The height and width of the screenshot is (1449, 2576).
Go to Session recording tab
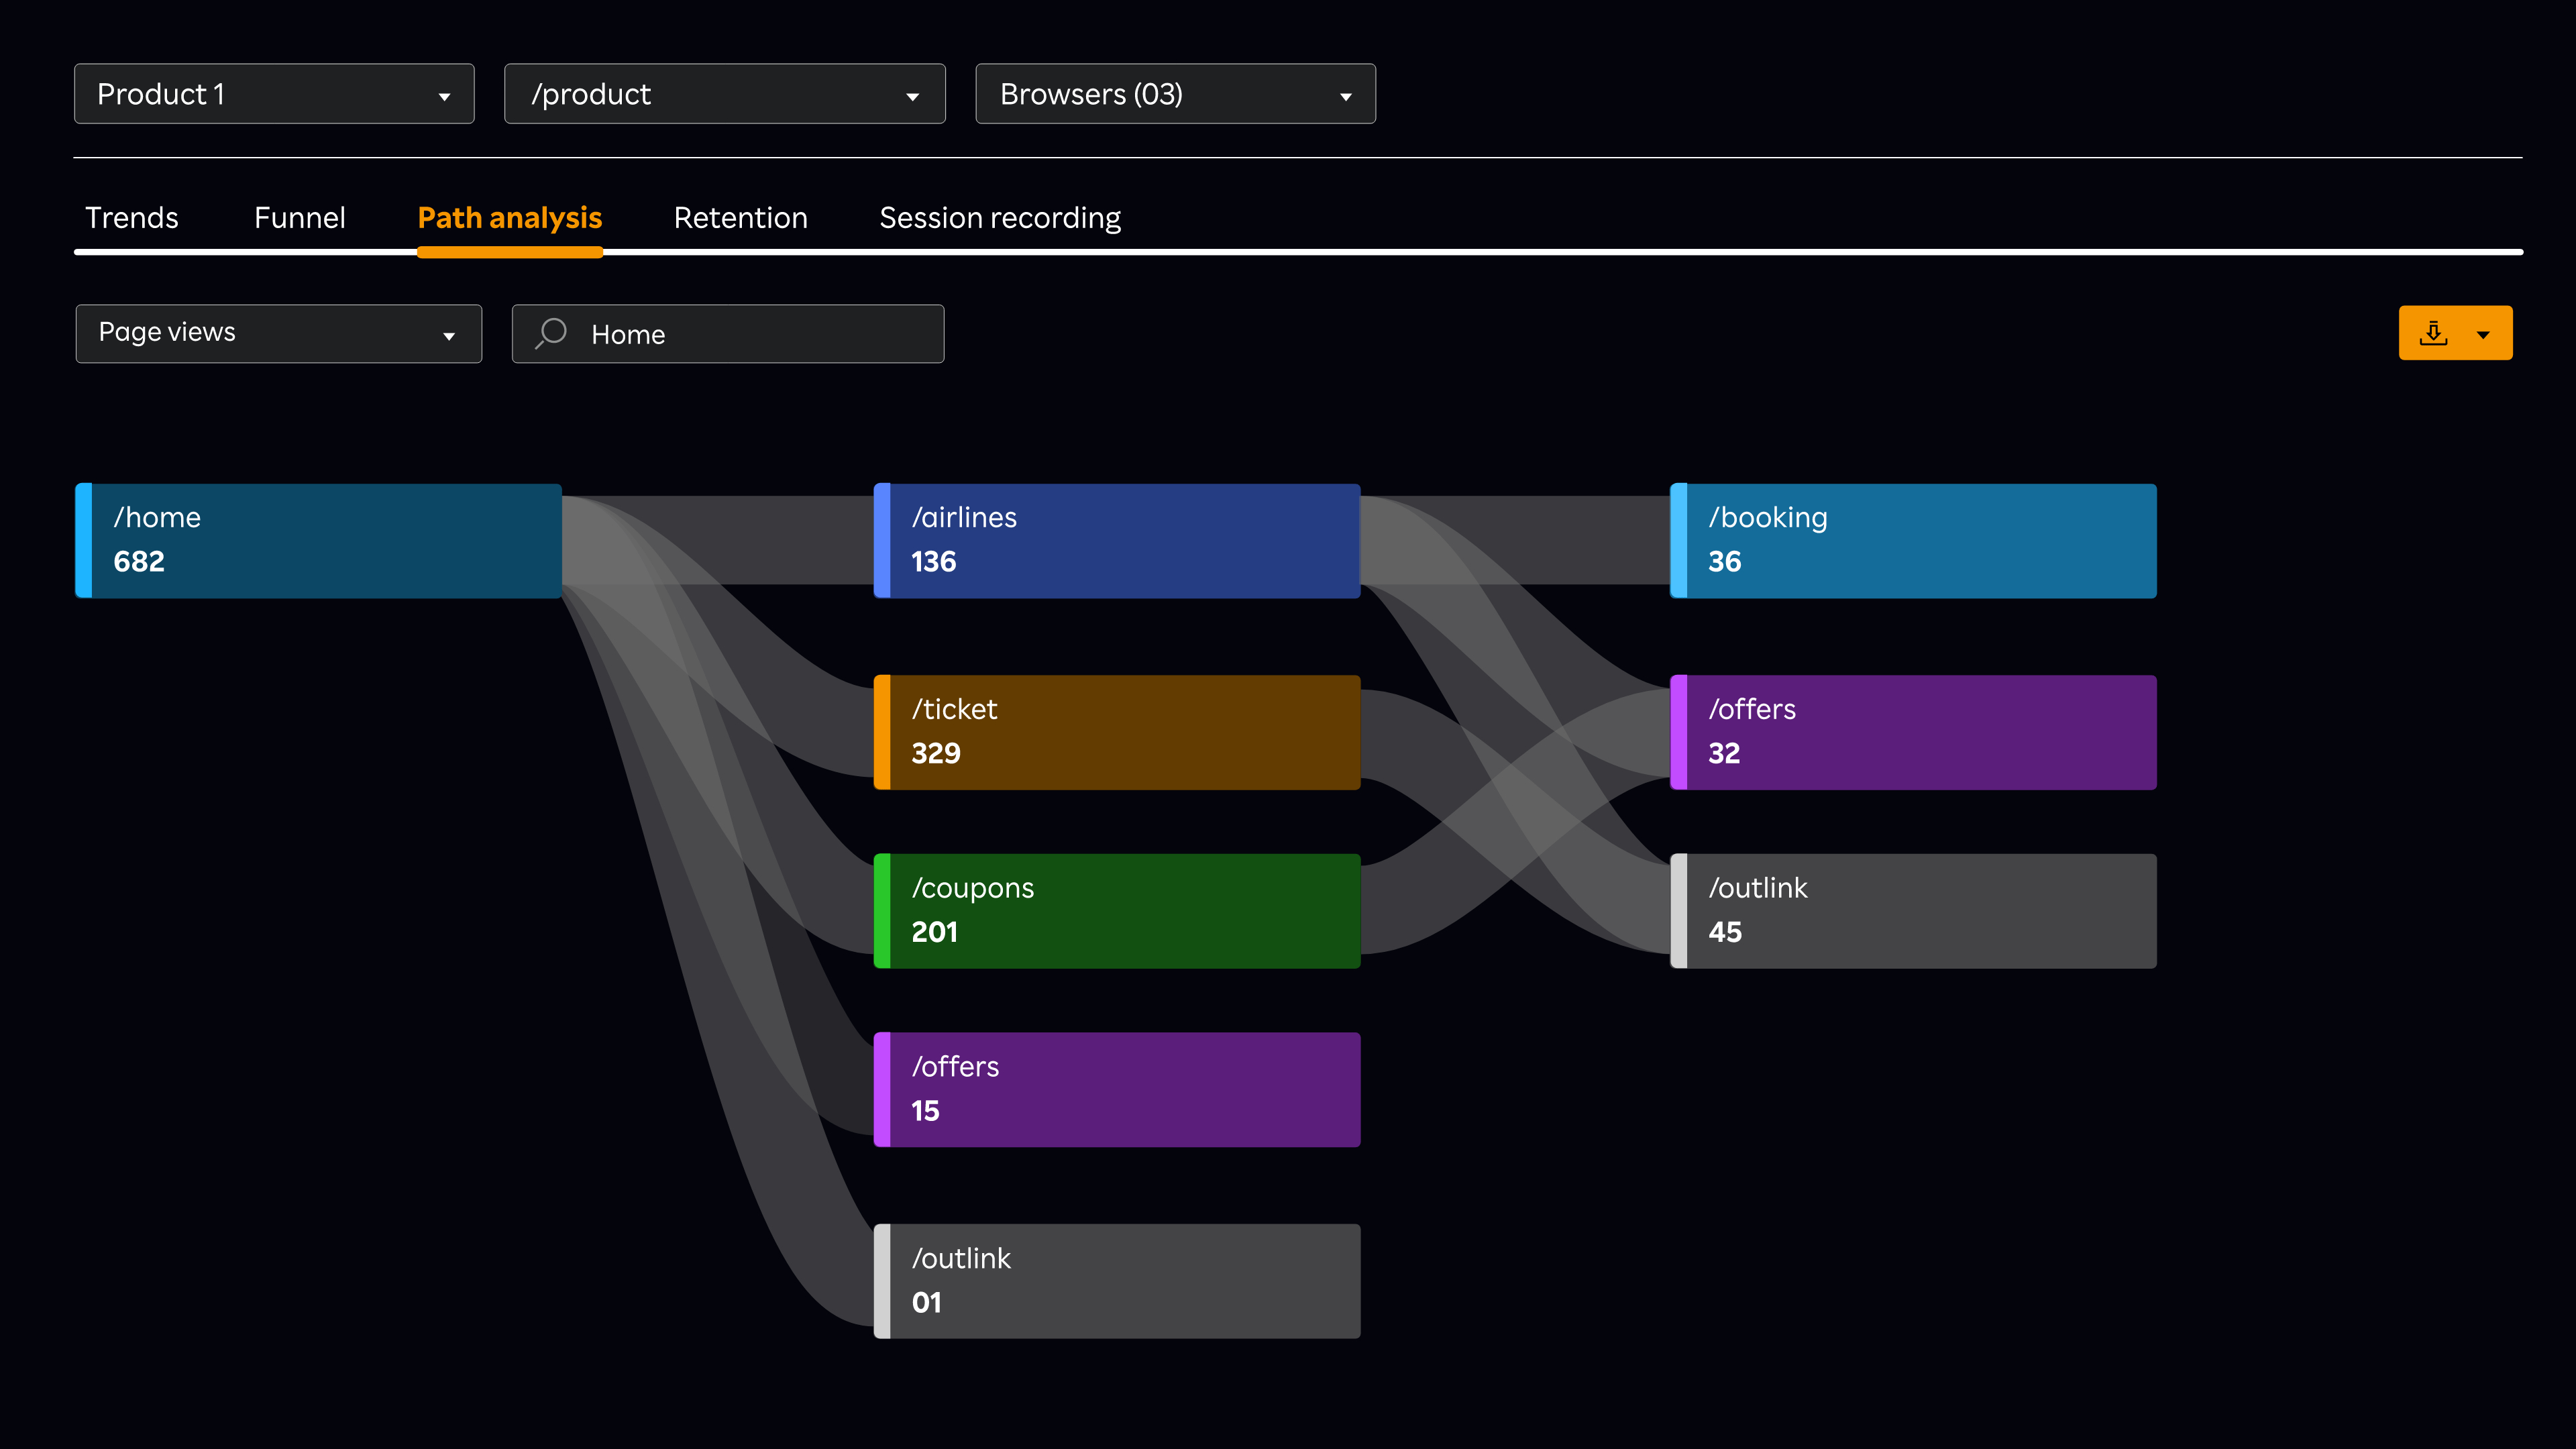(999, 218)
